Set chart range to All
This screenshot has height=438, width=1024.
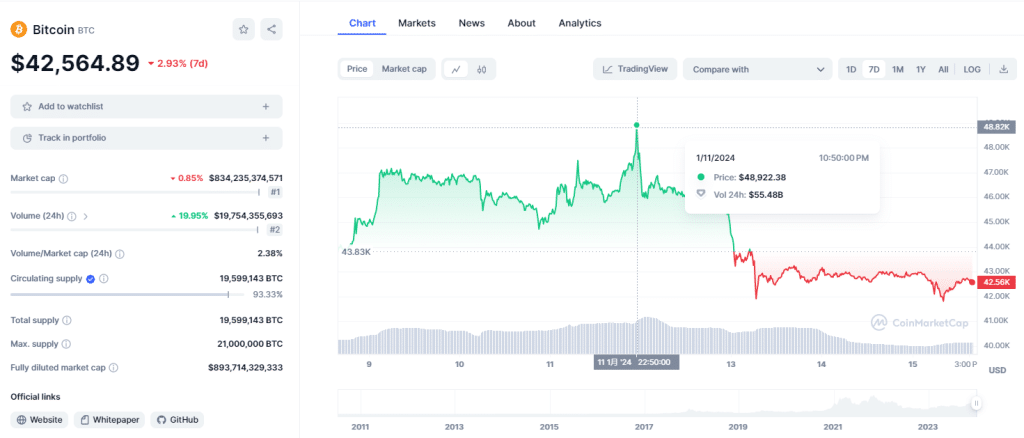click(943, 69)
